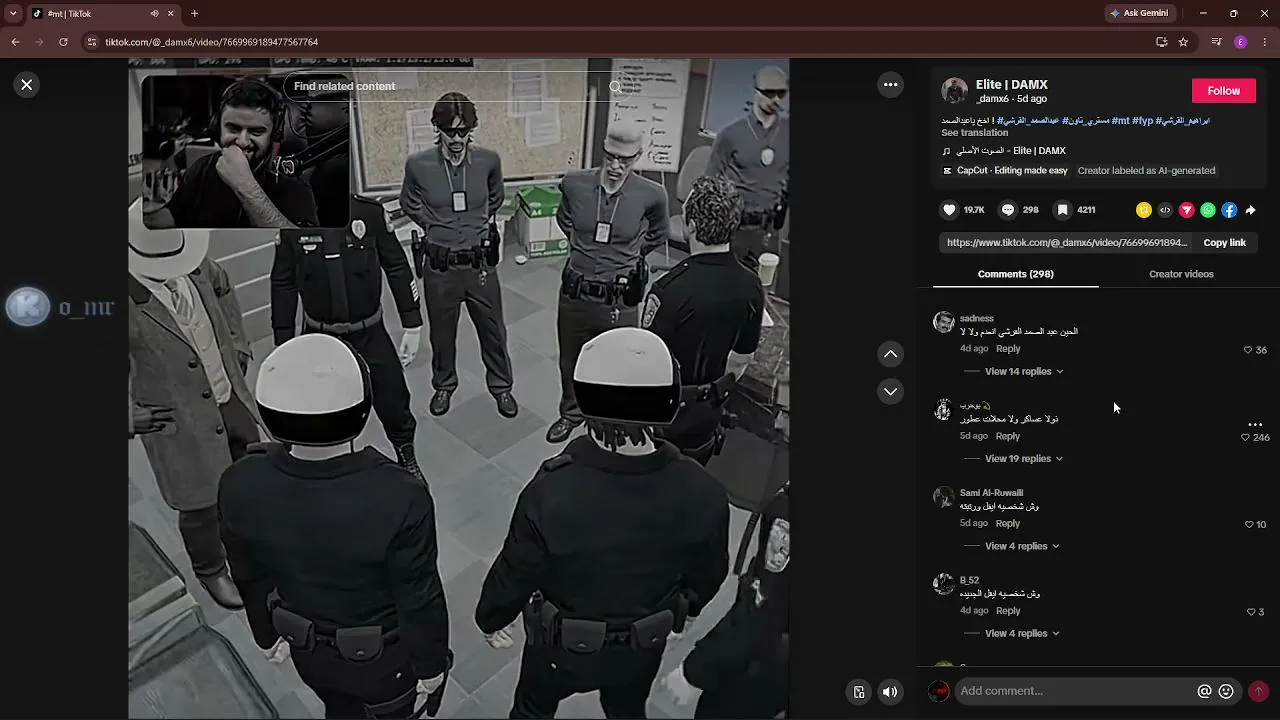The width and height of the screenshot is (1280, 720).
Task: Open Ask Gemini in the browser
Action: [x=1139, y=13]
